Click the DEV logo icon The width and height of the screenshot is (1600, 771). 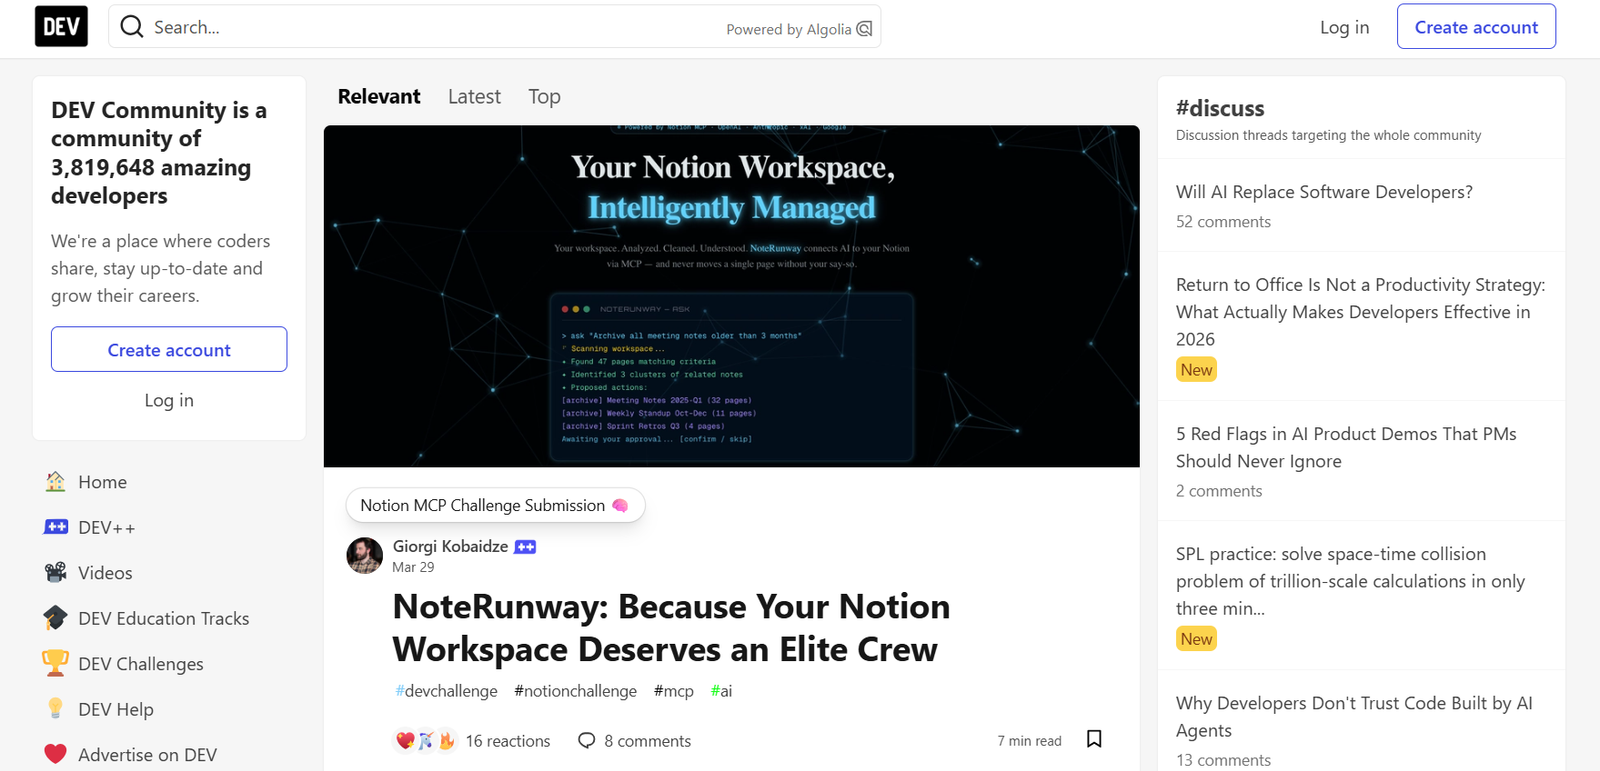coord(61,27)
